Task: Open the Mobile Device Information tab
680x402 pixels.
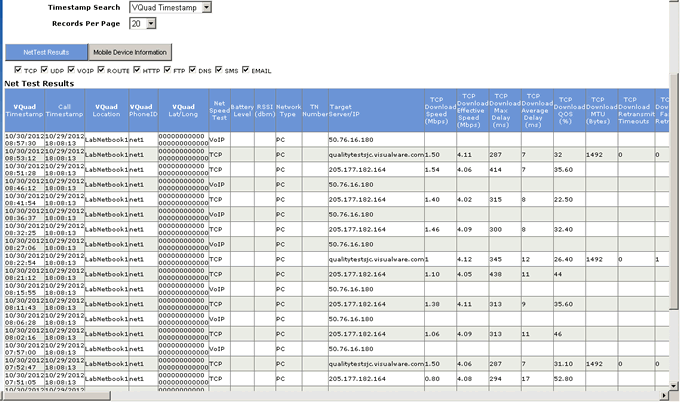Action: 129,51
